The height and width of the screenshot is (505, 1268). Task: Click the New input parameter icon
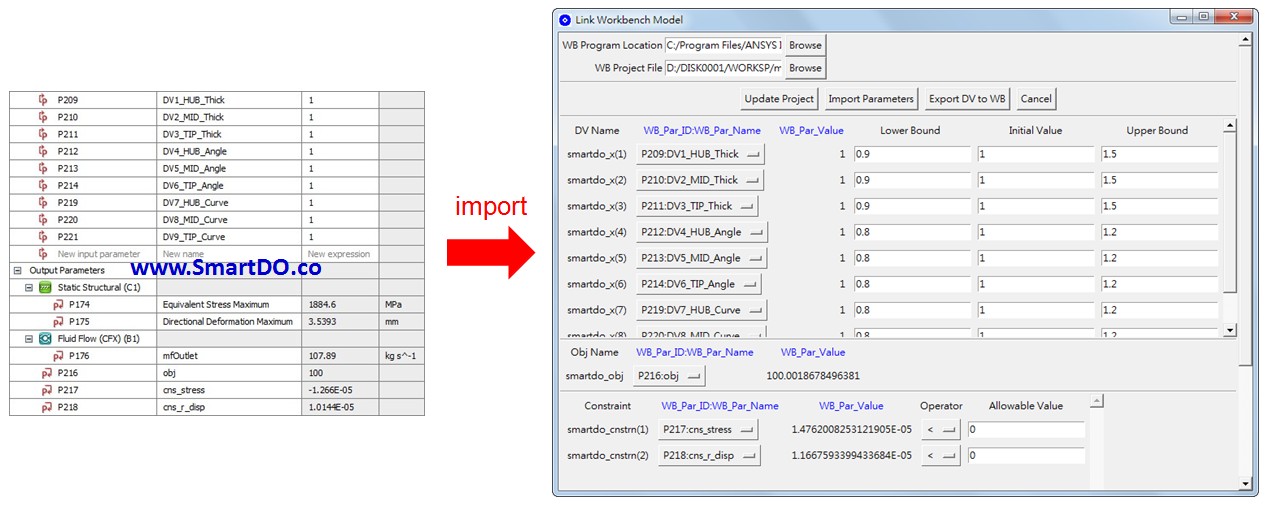(43, 254)
